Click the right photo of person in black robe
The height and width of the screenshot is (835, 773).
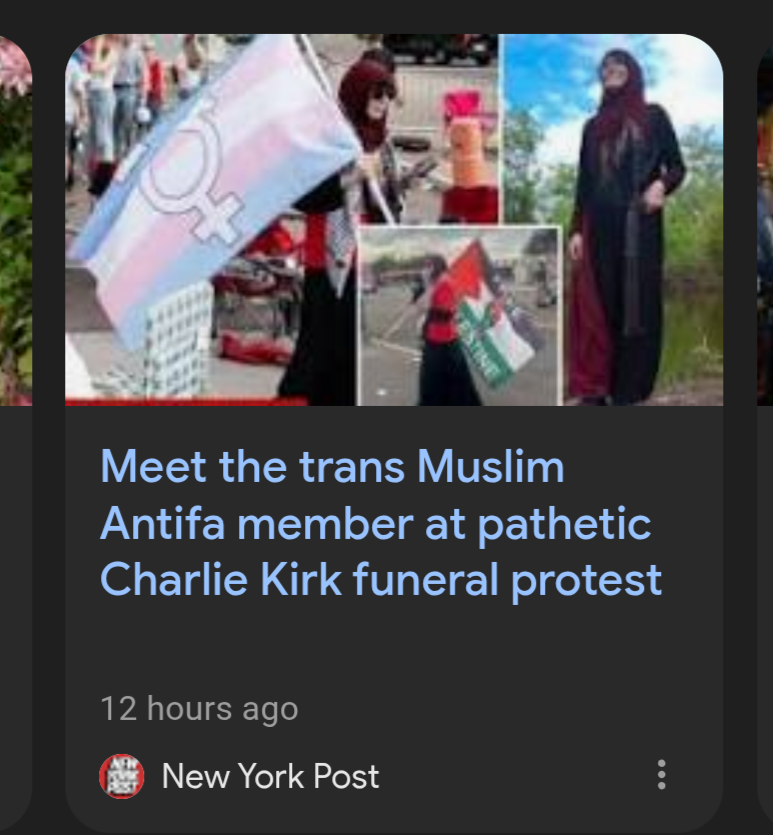pyautogui.click(x=611, y=219)
